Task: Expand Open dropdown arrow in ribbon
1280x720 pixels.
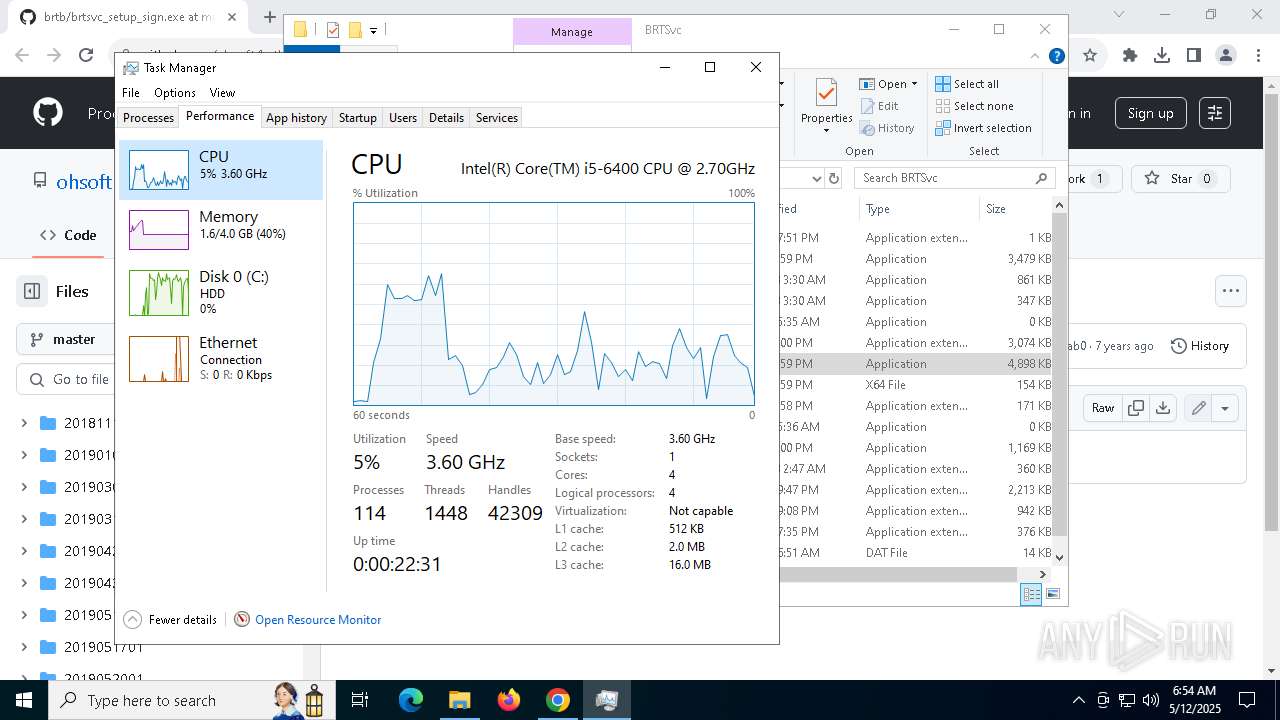Action: [914, 84]
